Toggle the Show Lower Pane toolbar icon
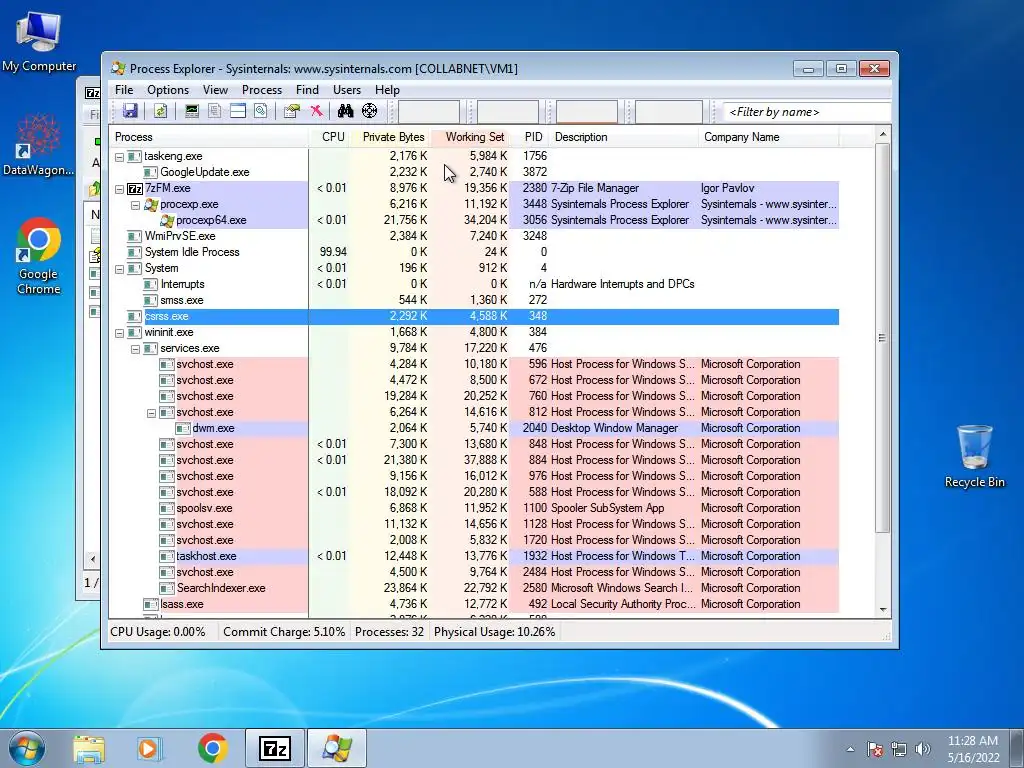The width and height of the screenshot is (1024, 768). coord(238,111)
